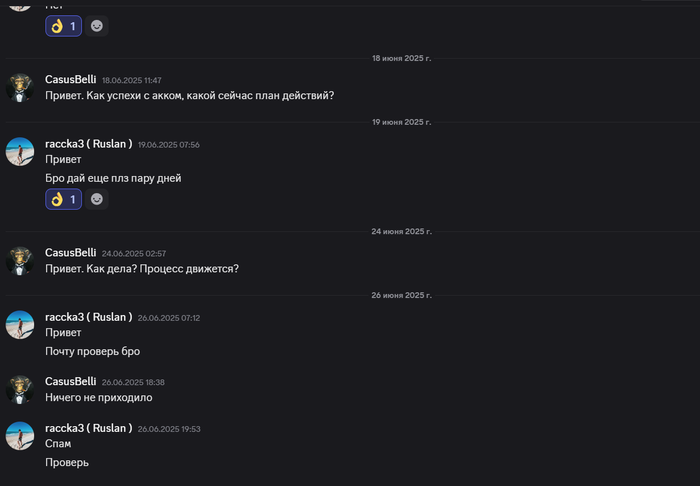Click raccka3's avatar on the 26.06.2025 07:12 message
This screenshot has height=486, width=700.
pos(20,325)
